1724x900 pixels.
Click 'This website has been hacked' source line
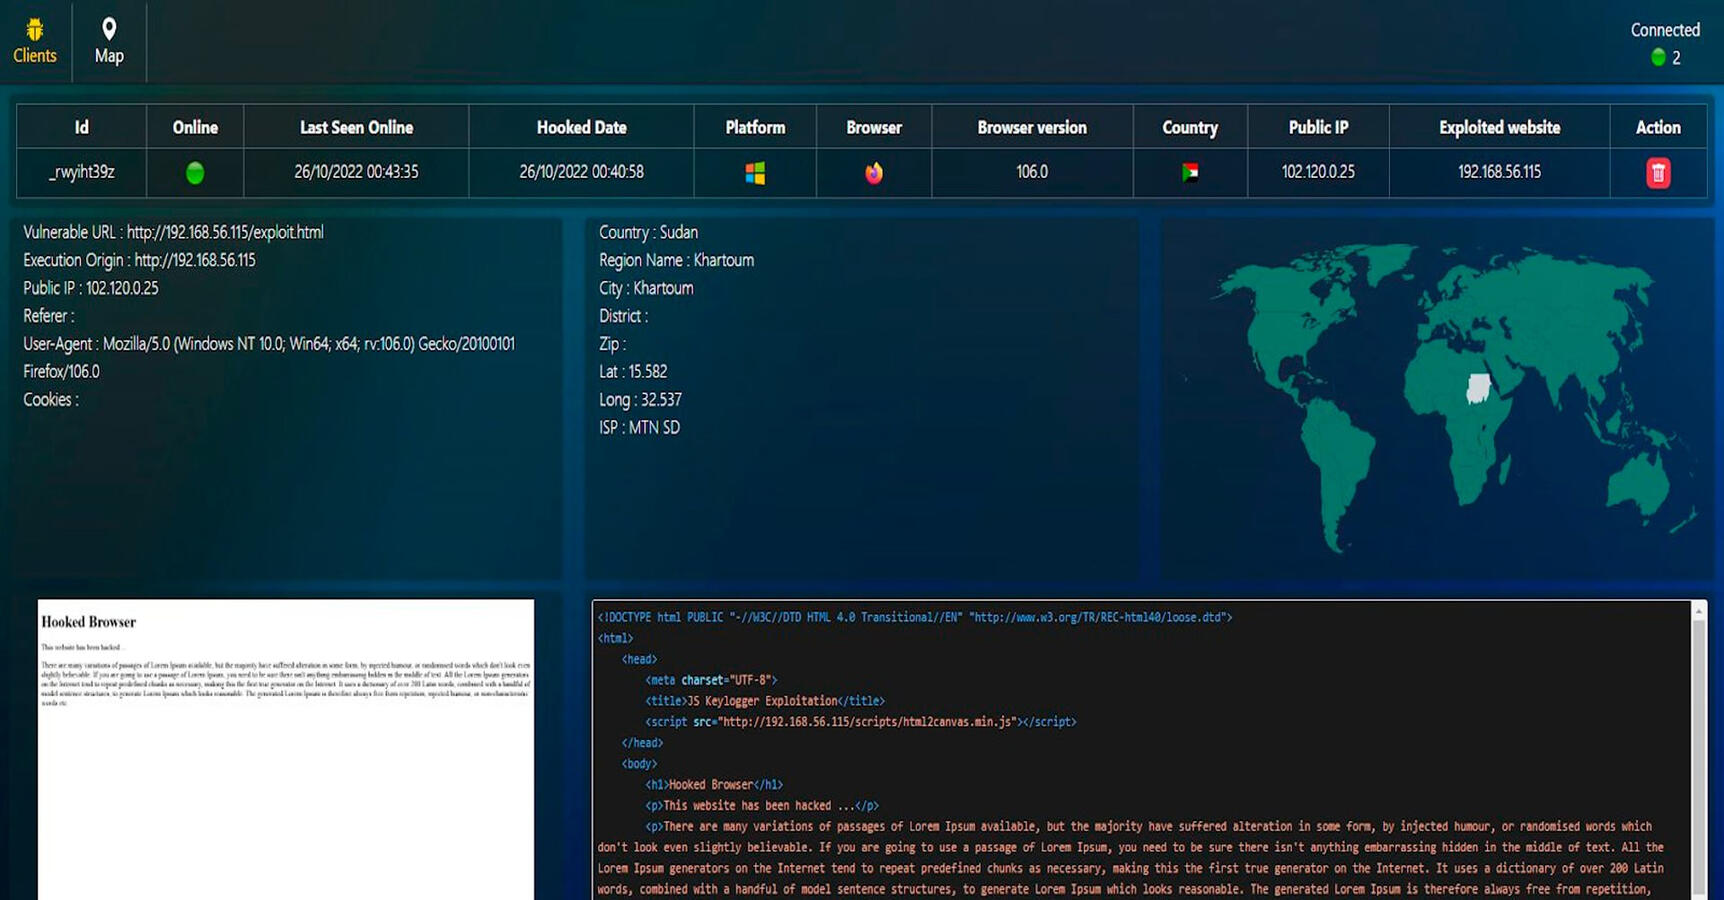click(x=762, y=806)
